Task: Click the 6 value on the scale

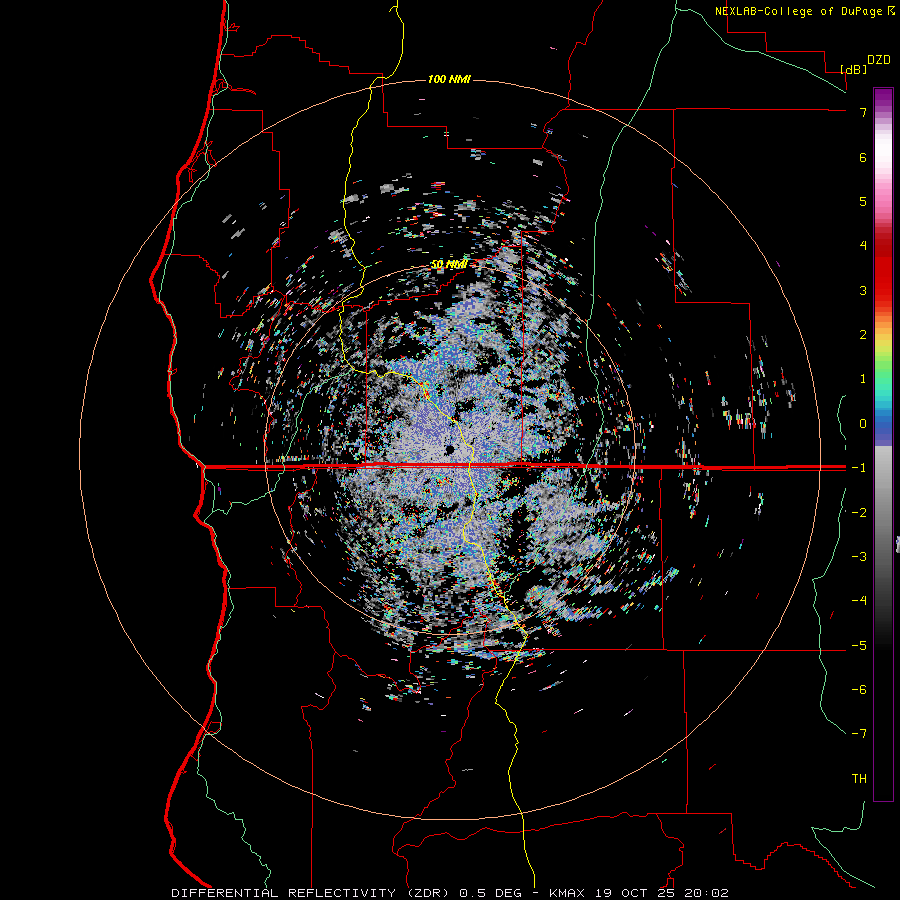Action: 863,157
